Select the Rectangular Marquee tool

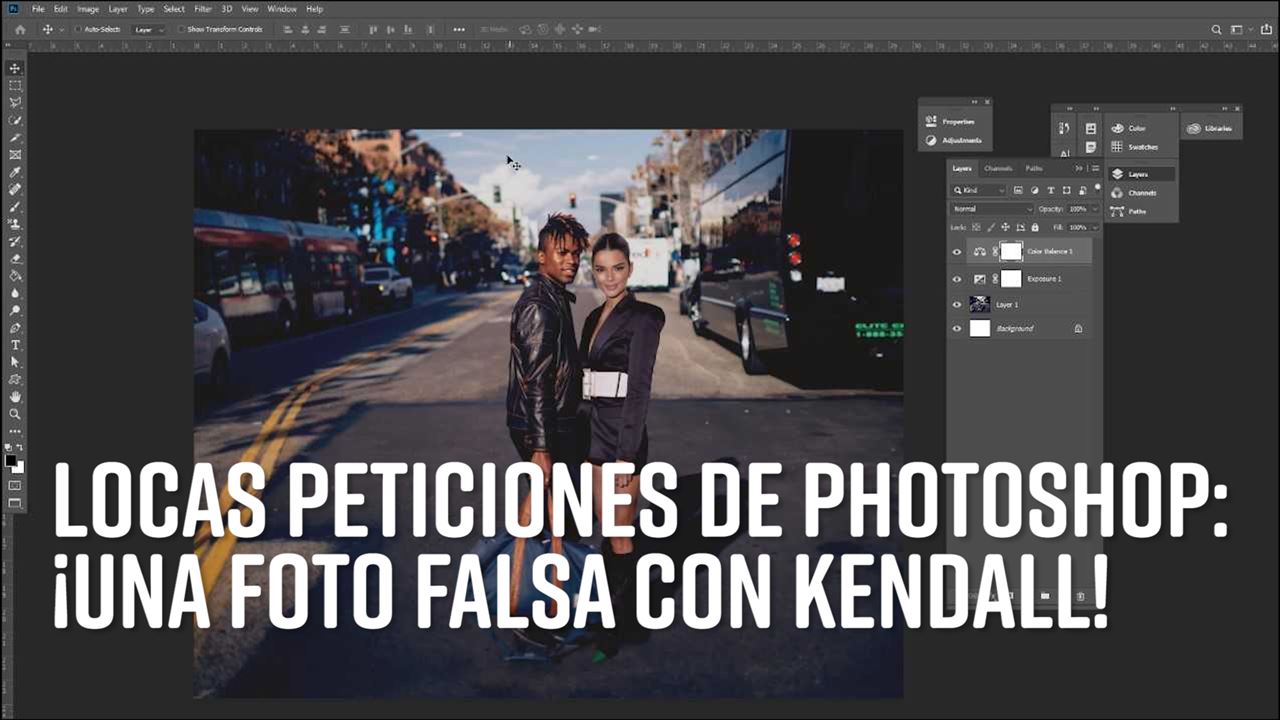click(15, 85)
